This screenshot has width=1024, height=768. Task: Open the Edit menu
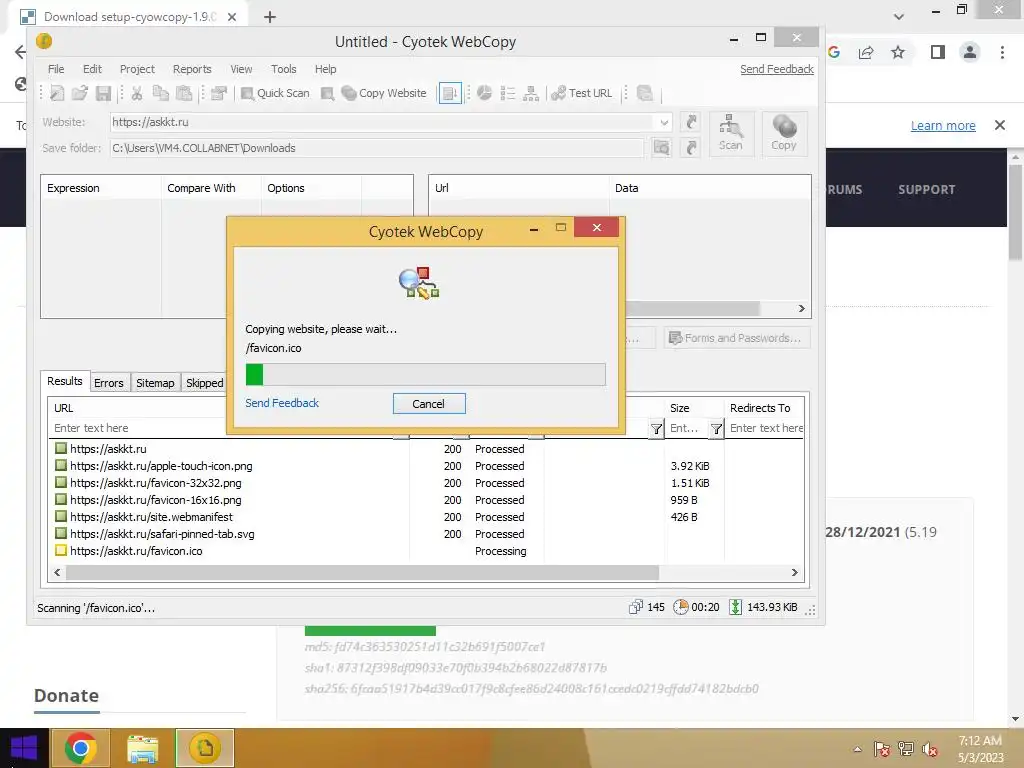(x=92, y=69)
